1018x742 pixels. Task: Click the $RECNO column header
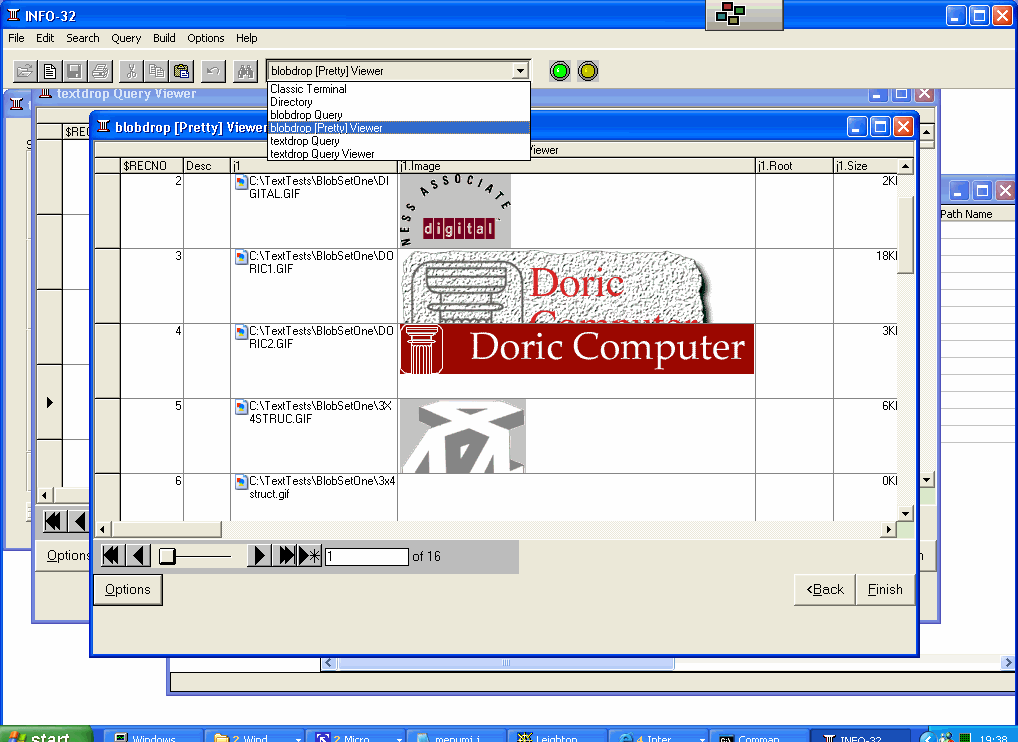click(152, 166)
